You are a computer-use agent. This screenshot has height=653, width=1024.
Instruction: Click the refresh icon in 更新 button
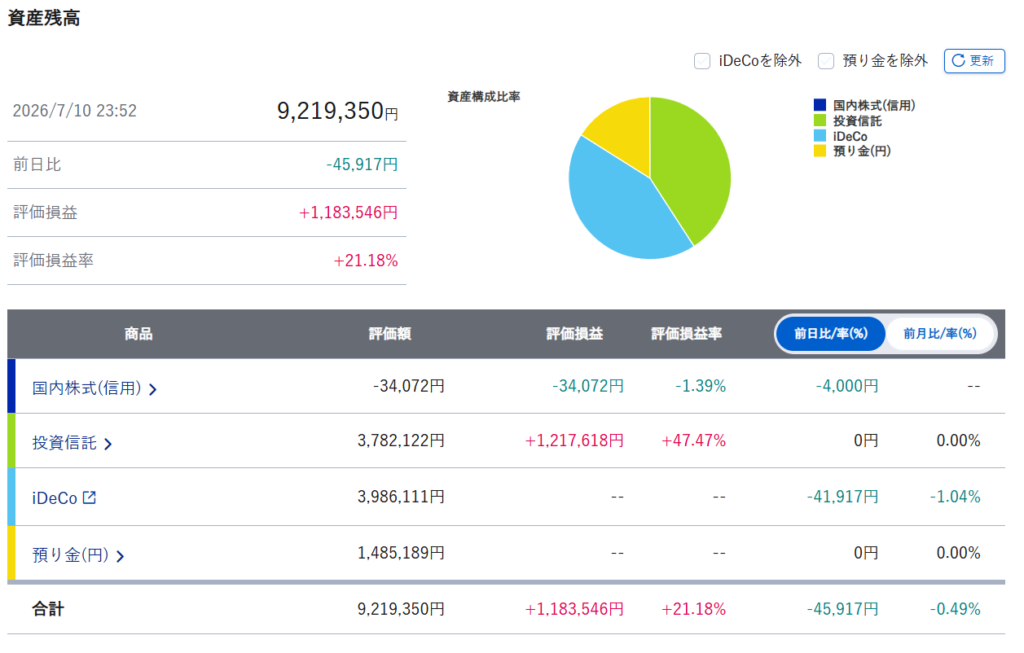point(958,61)
